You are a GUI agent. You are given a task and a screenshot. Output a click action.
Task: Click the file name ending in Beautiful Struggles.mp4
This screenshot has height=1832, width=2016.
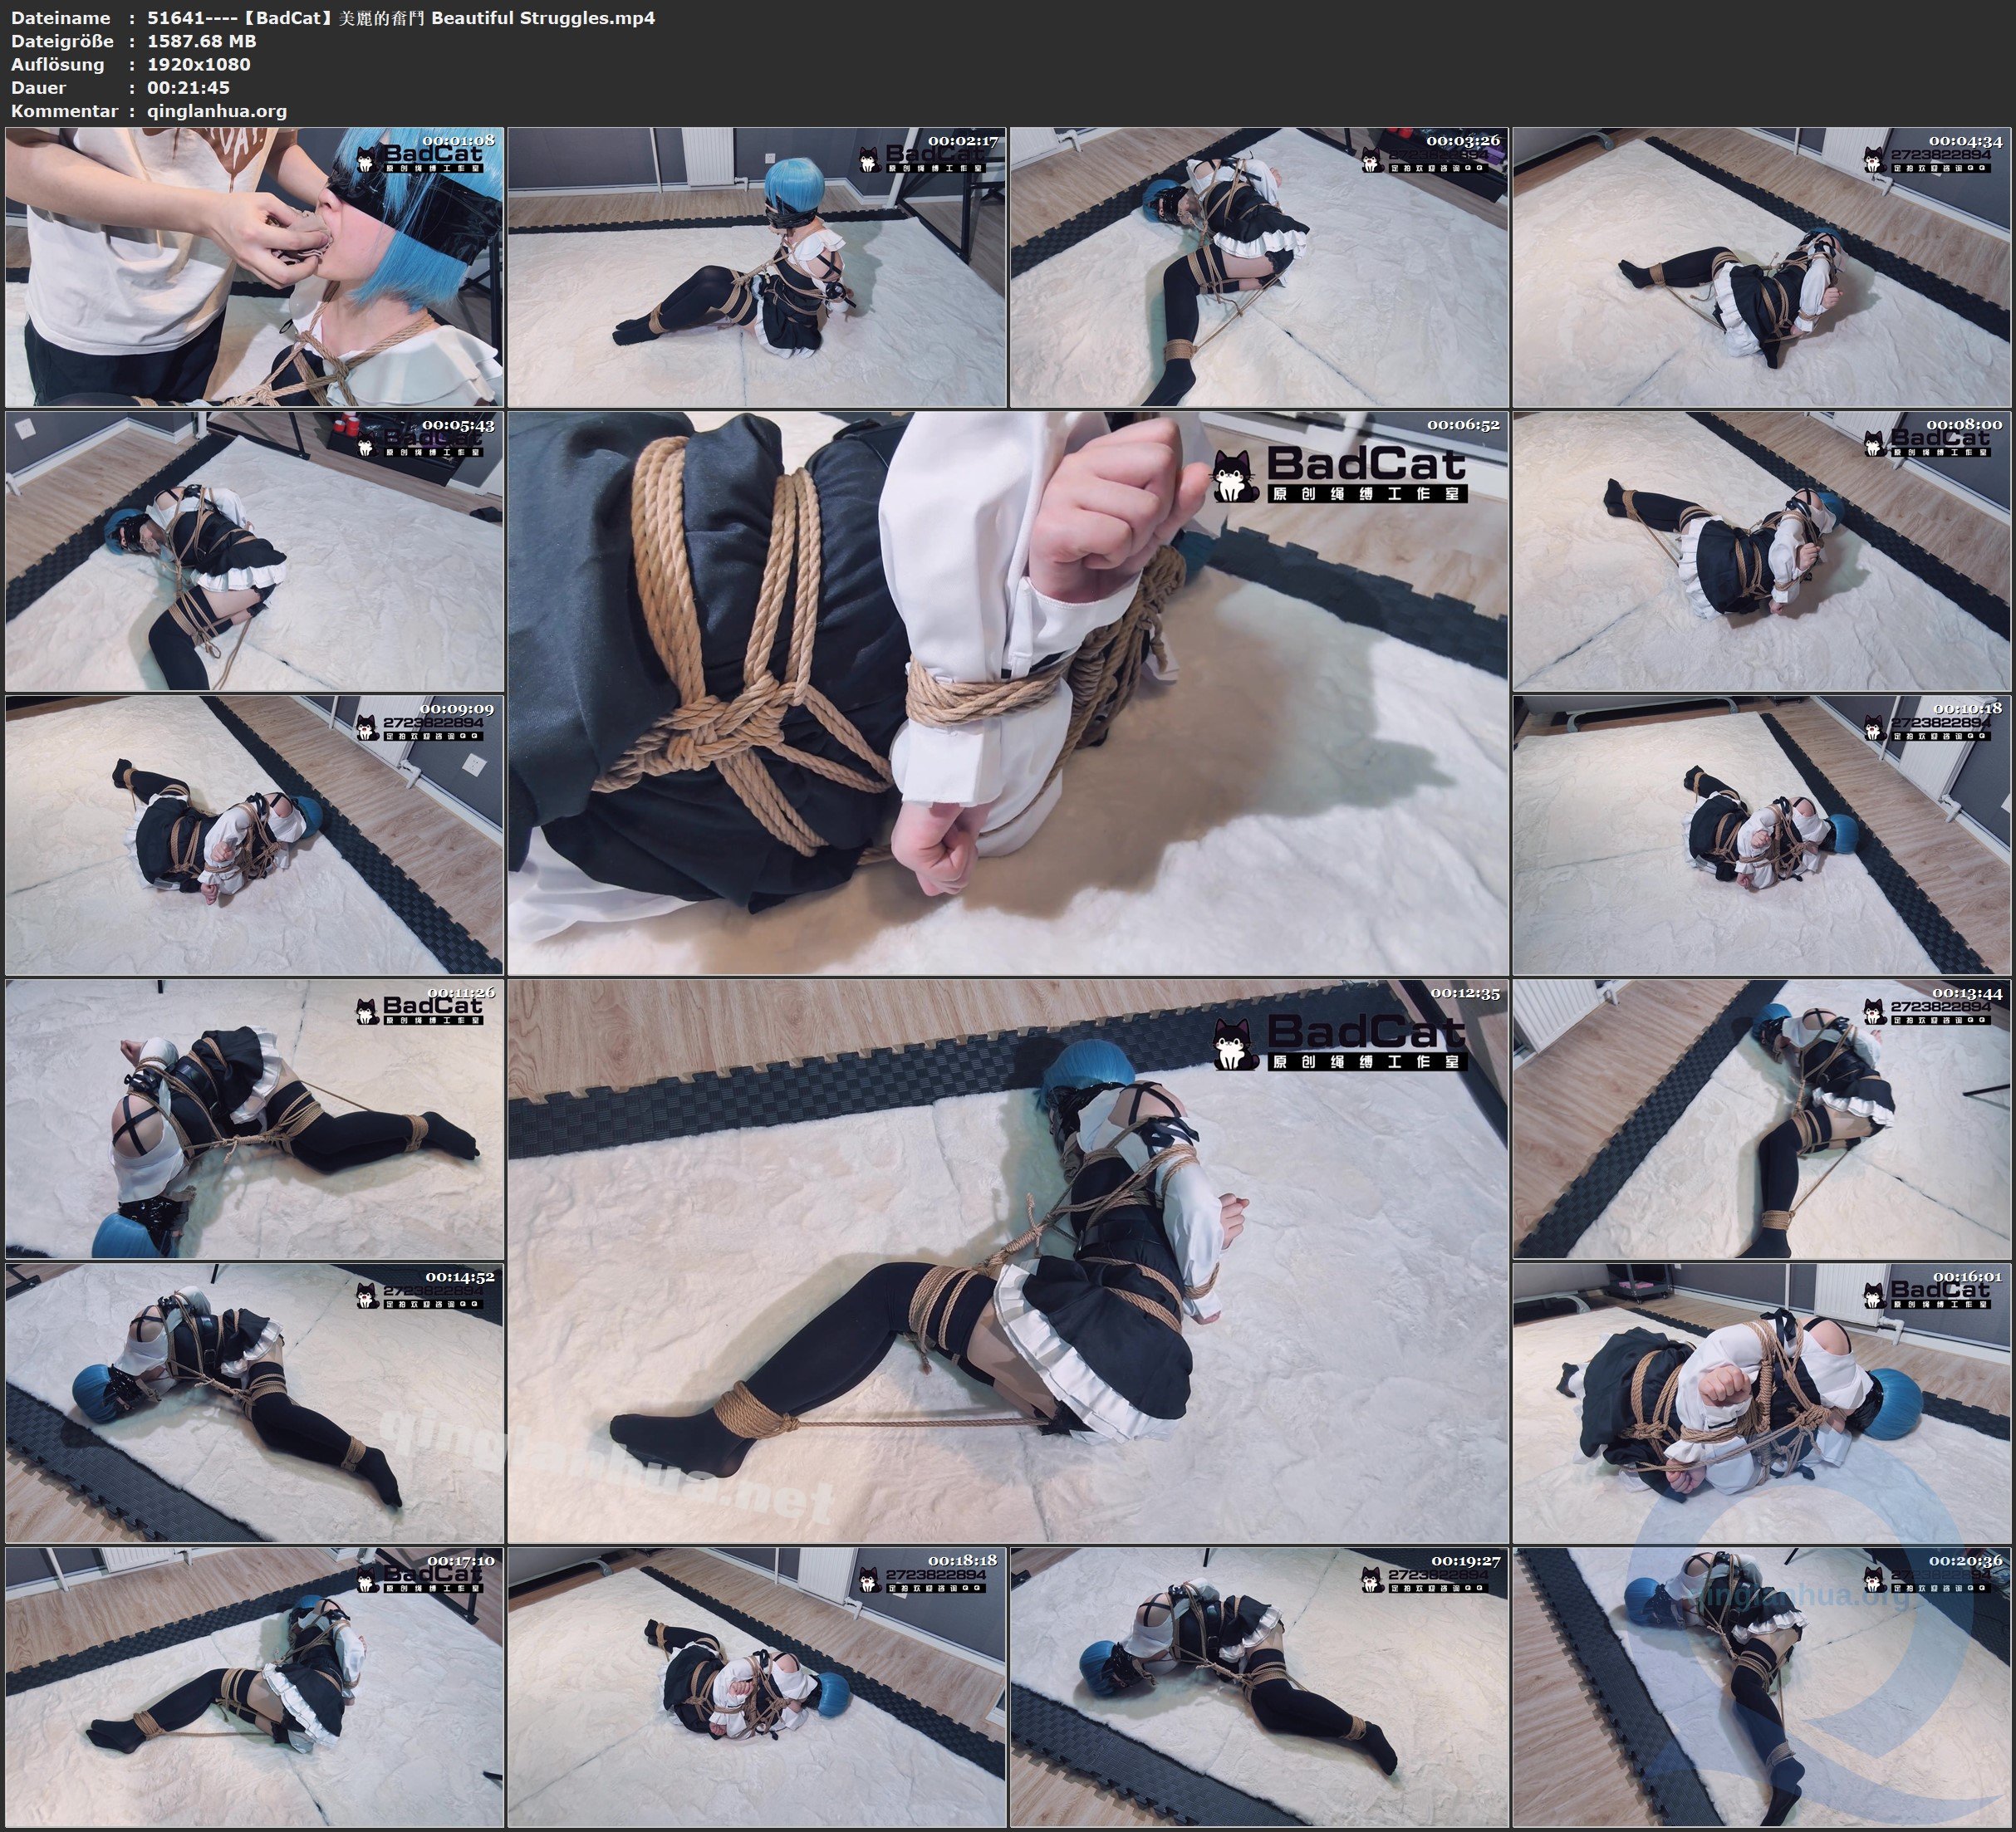[x=401, y=18]
